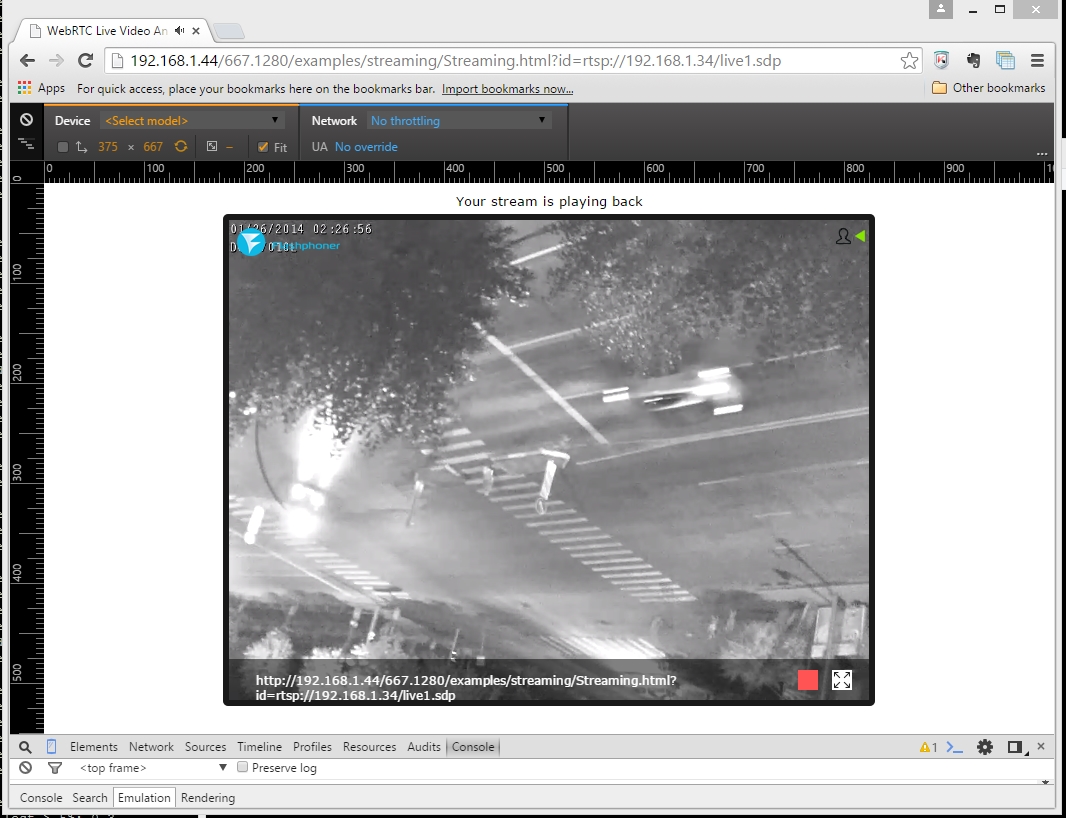Tick the emulate screen resolution checkbox
The height and width of the screenshot is (818, 1066).
pos(63,147)
